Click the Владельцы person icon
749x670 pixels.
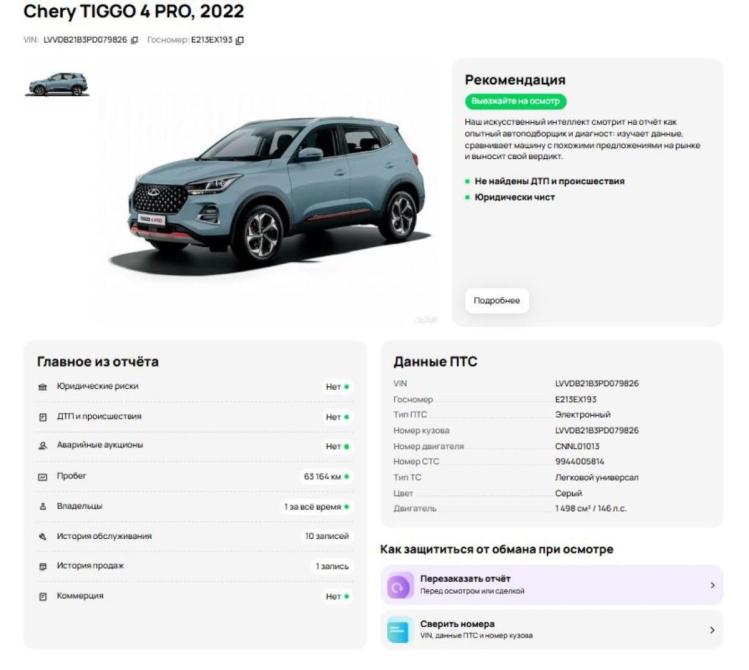coord(43,507)
